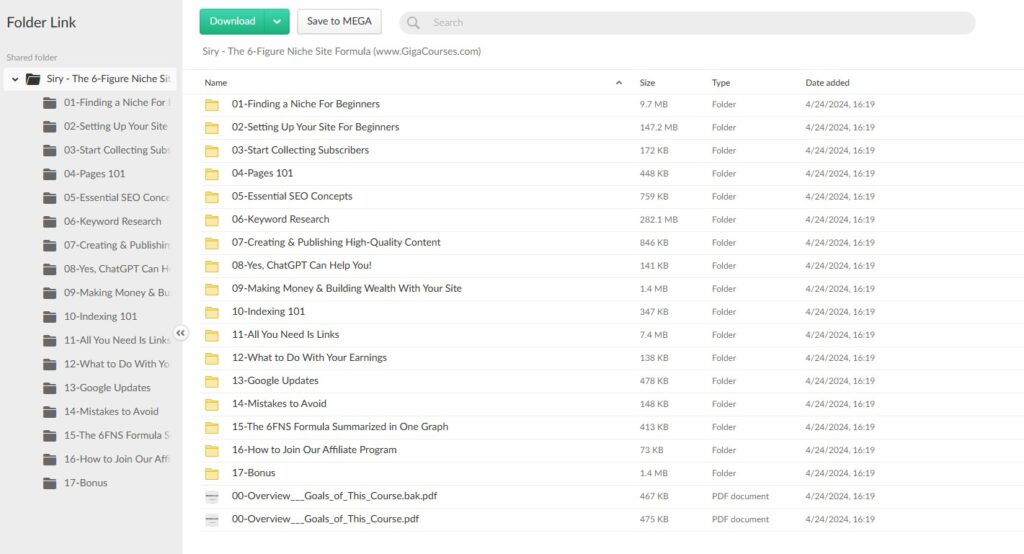Click yellow folder icon for 11-All You Need Is Links row

click(x=212, y=335)
